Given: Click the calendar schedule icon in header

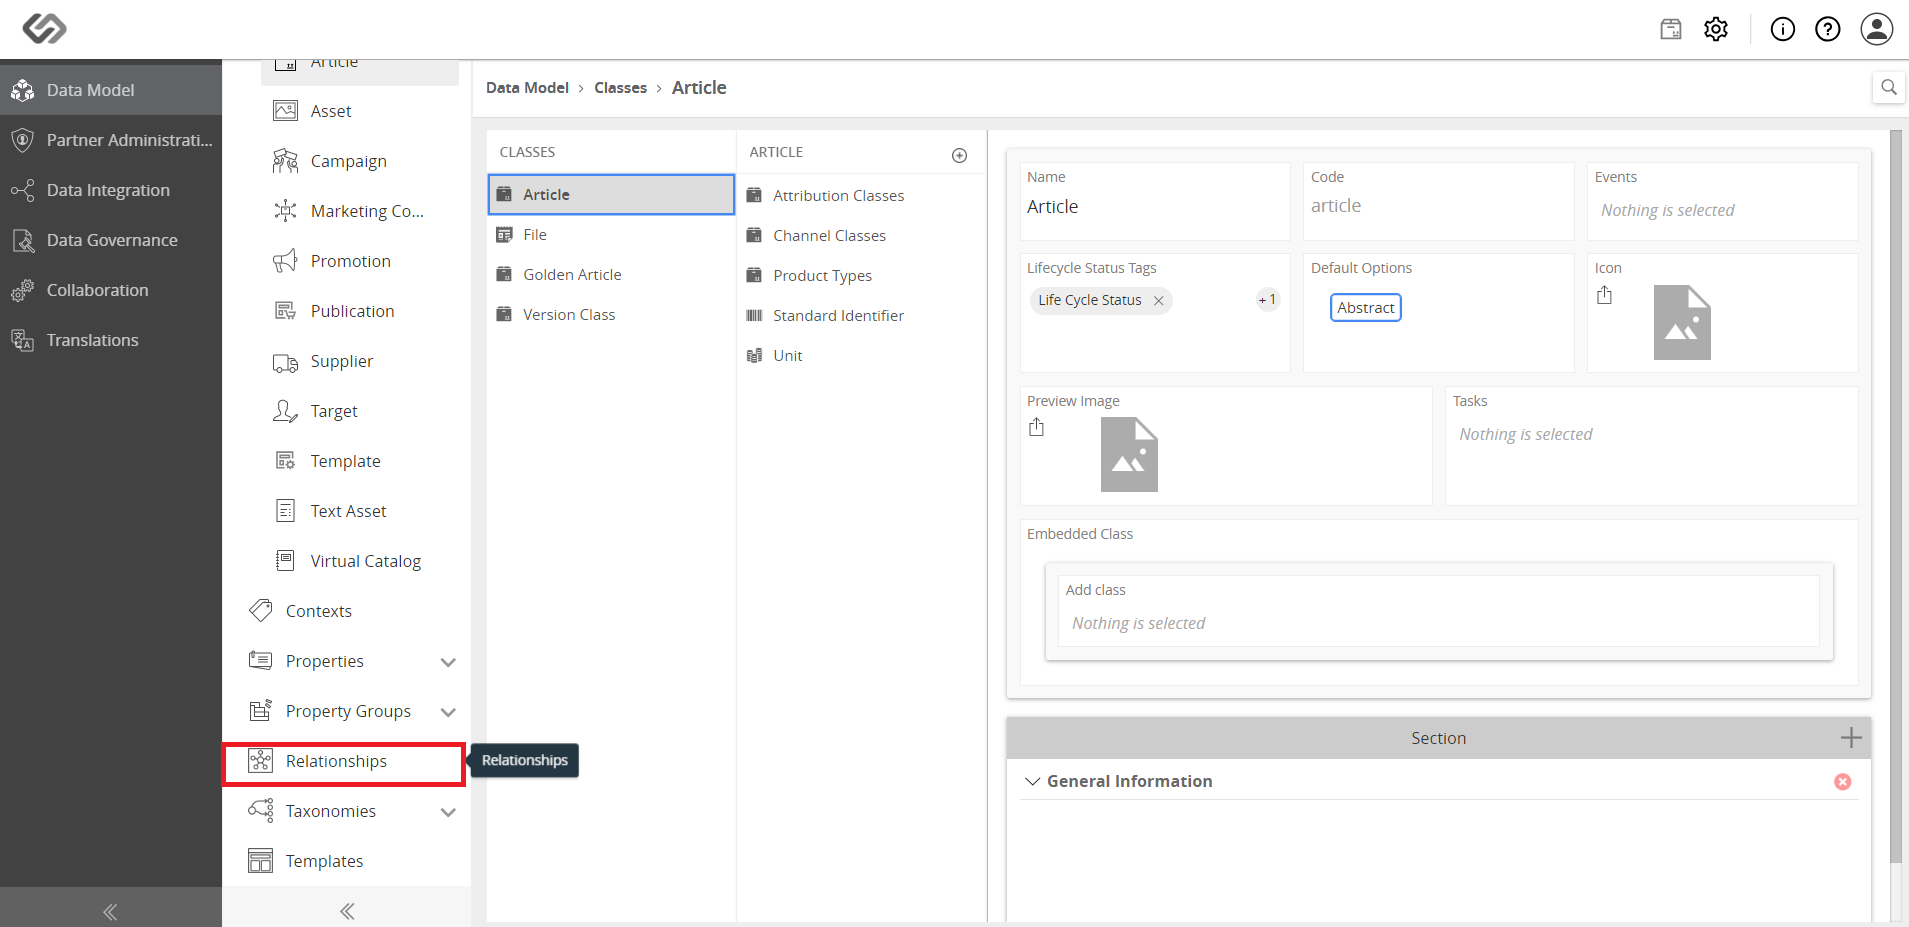Looking at the screenshot, I should pos(1671,29).
